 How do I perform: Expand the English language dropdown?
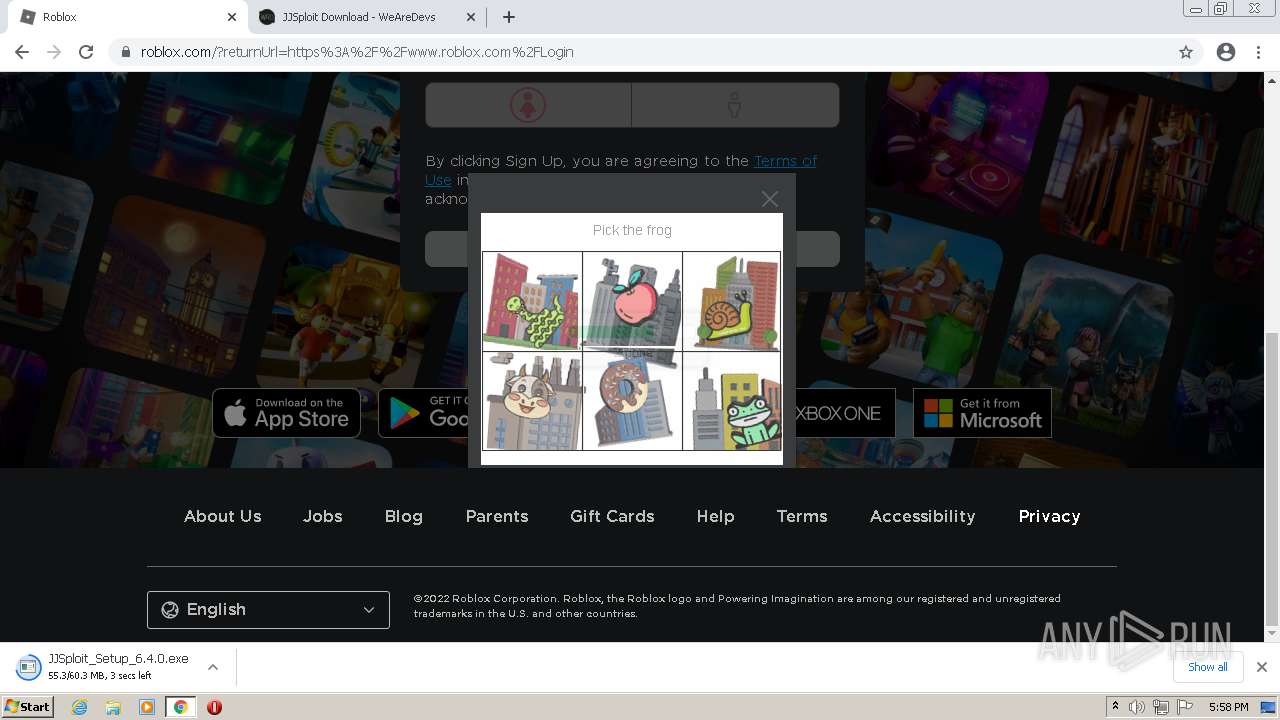pos(268,609)
